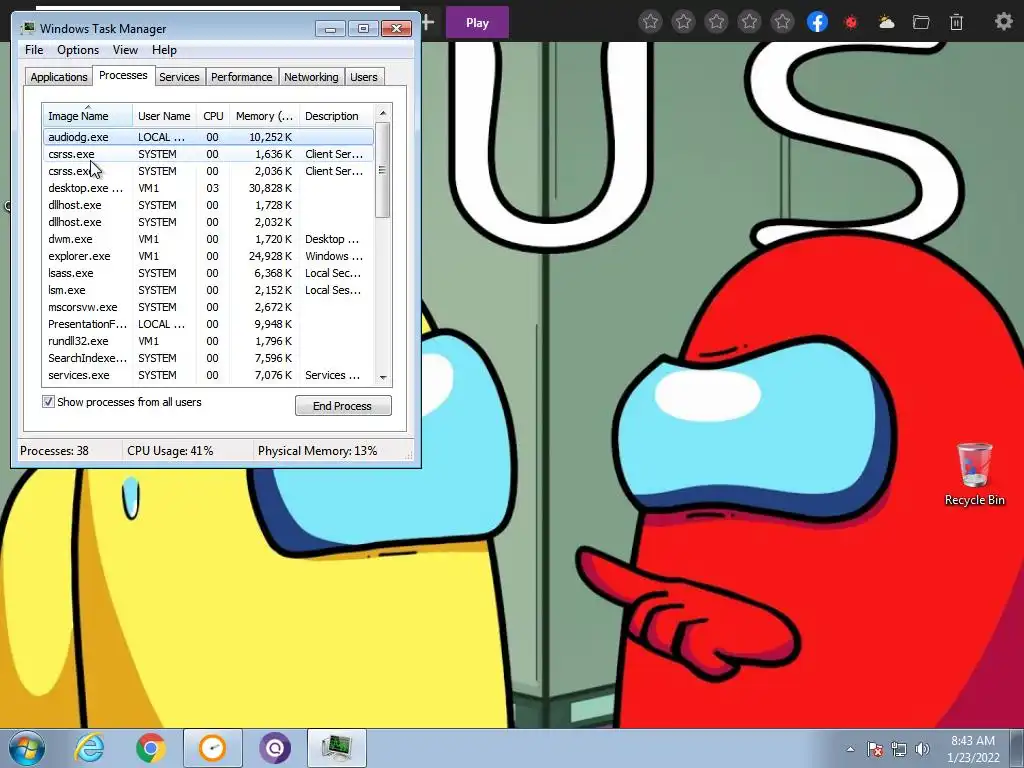
Task: Open the volume speaker tray icon
Action: (922, 749)
